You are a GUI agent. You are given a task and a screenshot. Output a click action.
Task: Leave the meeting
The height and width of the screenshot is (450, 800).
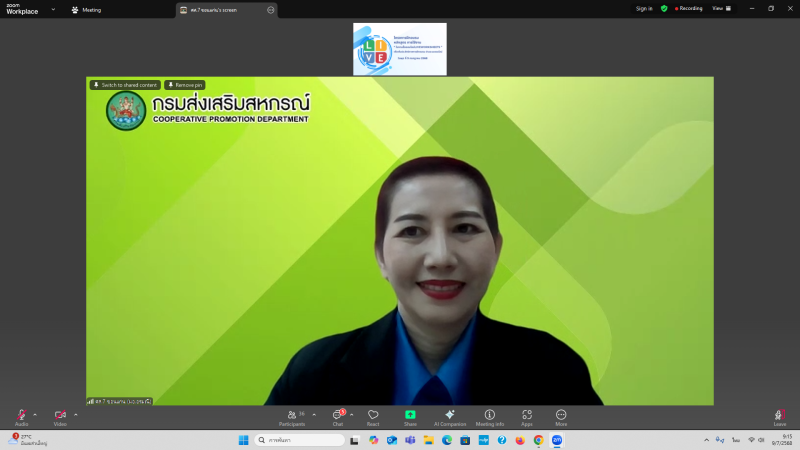pyautogui.click(x=779, y=416)
